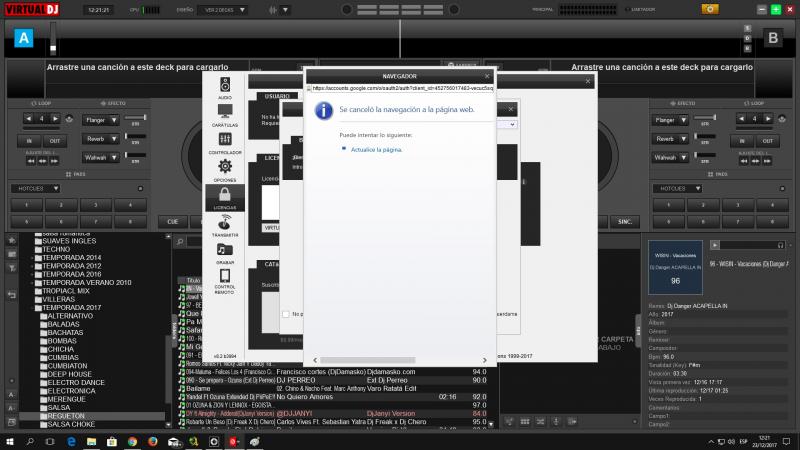Open the Transmitir broadcast section
This screenshot has width=800, height=450.
pos(224,226)
